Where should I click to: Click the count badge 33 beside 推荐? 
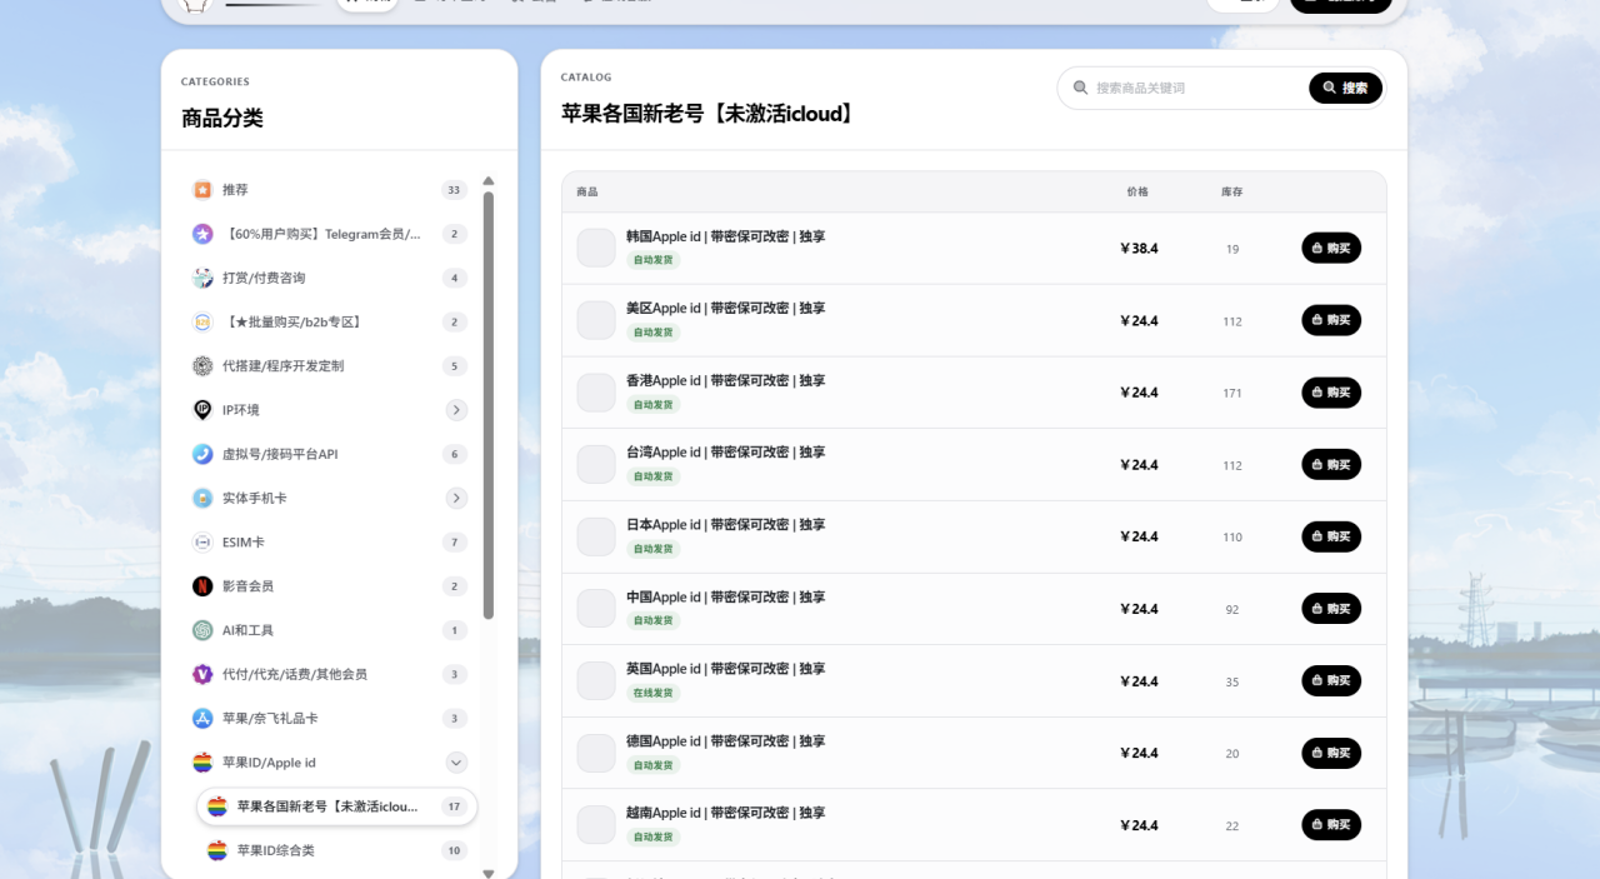click(x=454, y=190)
